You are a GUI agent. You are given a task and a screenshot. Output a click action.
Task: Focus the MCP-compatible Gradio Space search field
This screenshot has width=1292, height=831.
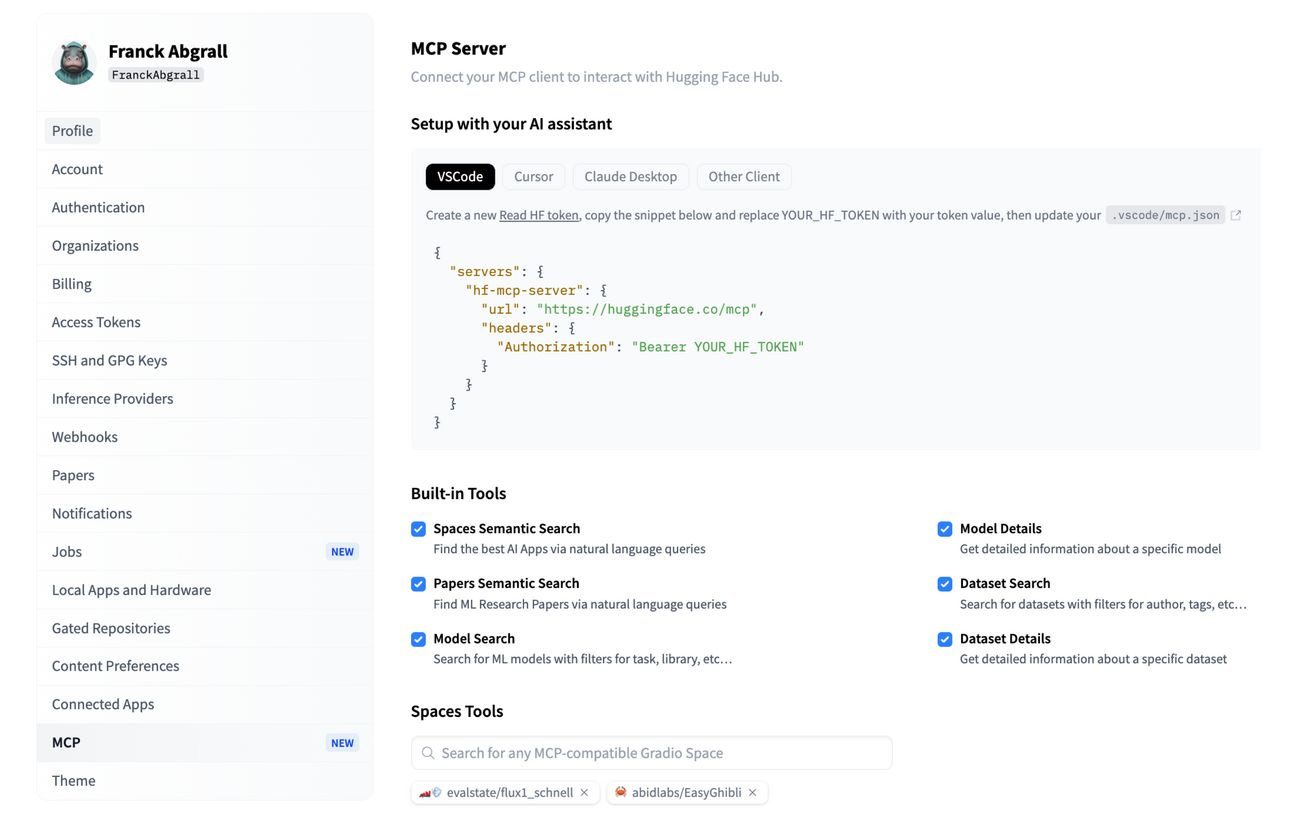click(651, 753)
